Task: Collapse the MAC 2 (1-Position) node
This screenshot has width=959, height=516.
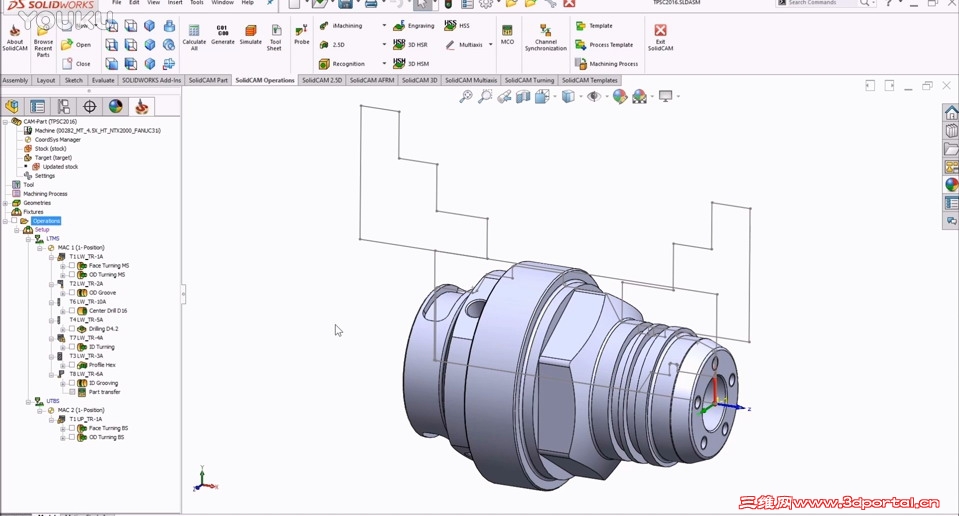Action: 40,411
